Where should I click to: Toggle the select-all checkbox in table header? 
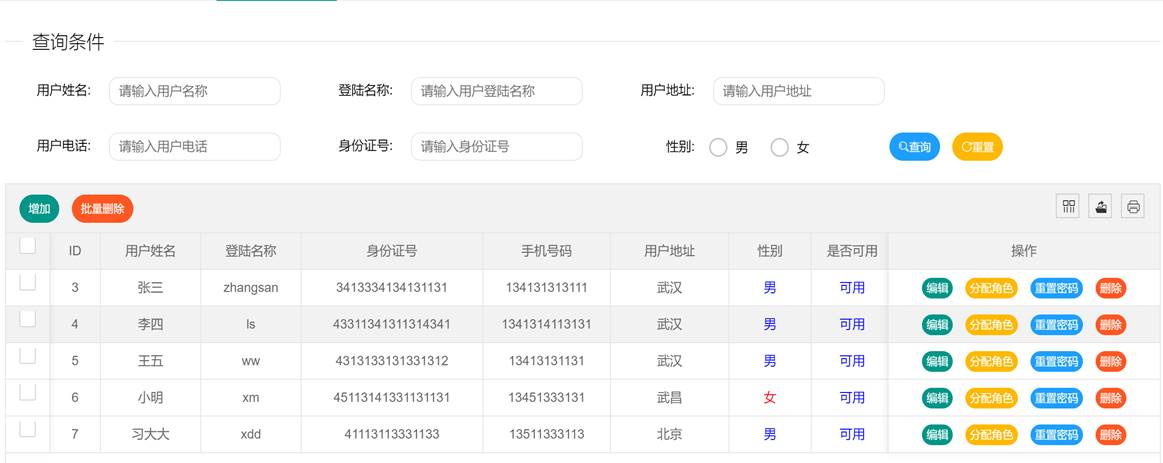27,246
